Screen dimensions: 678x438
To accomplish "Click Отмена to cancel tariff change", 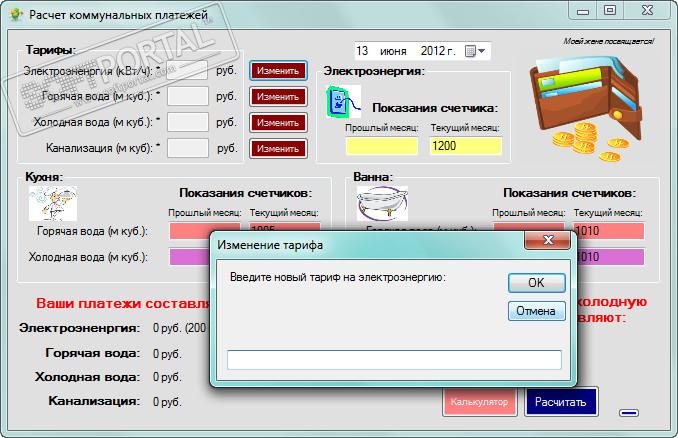I will (536, 311).
